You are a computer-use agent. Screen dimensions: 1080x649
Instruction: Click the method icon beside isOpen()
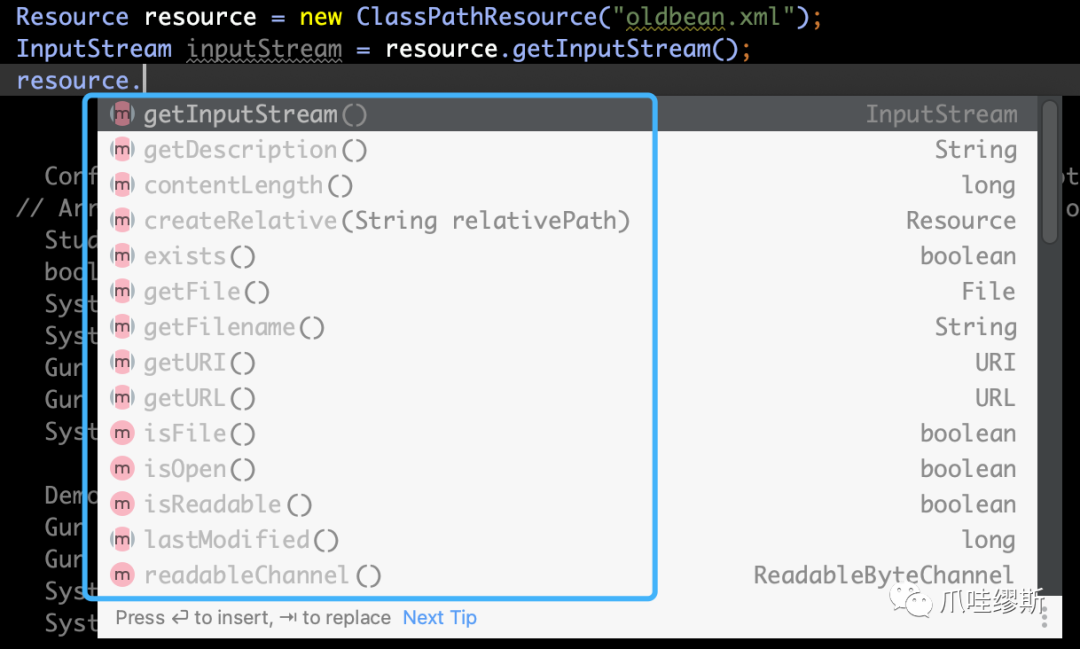click(x=122, y=469)
